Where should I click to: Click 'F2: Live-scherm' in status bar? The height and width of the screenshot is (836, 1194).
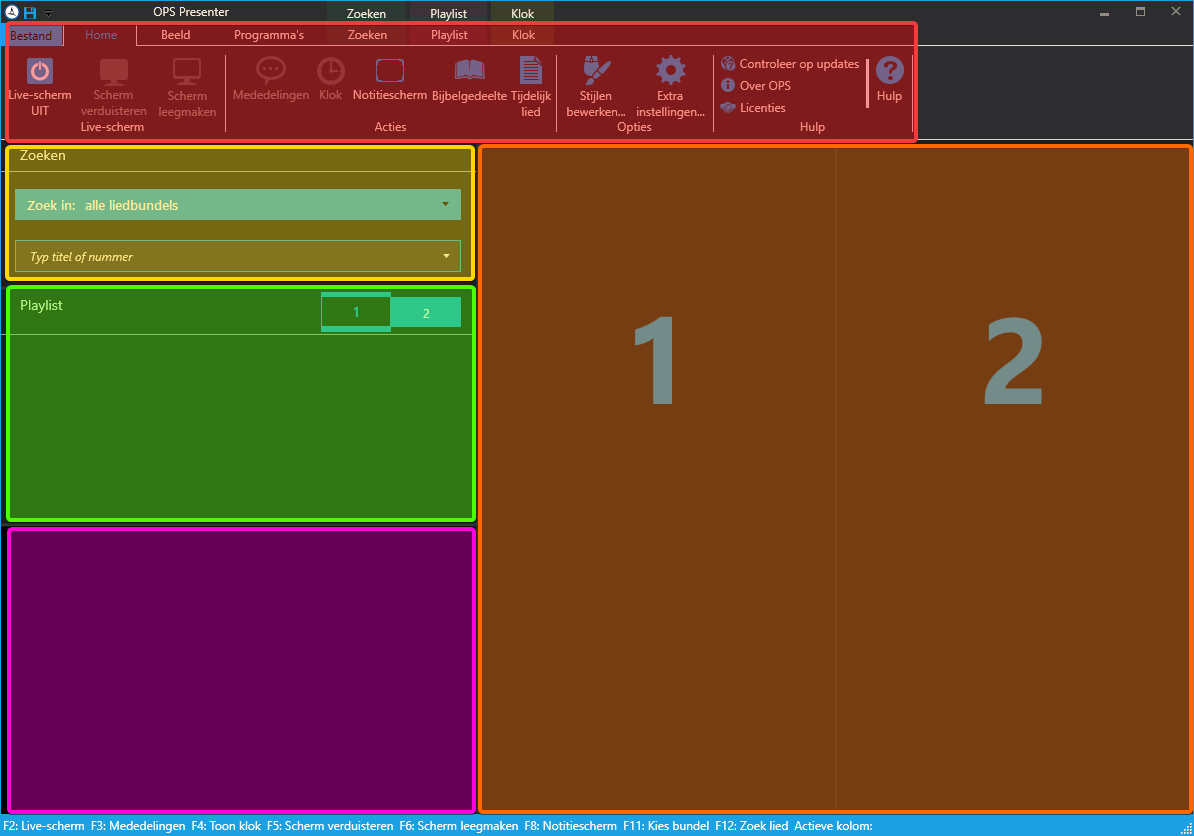coord(43,826)
